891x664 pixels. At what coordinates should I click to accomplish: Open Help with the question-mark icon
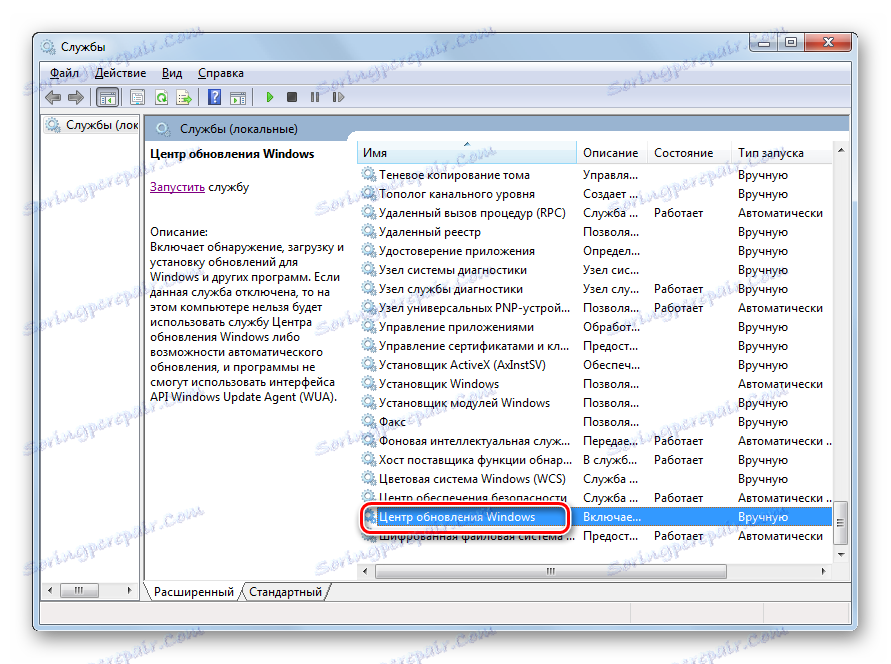click(214, 97)
